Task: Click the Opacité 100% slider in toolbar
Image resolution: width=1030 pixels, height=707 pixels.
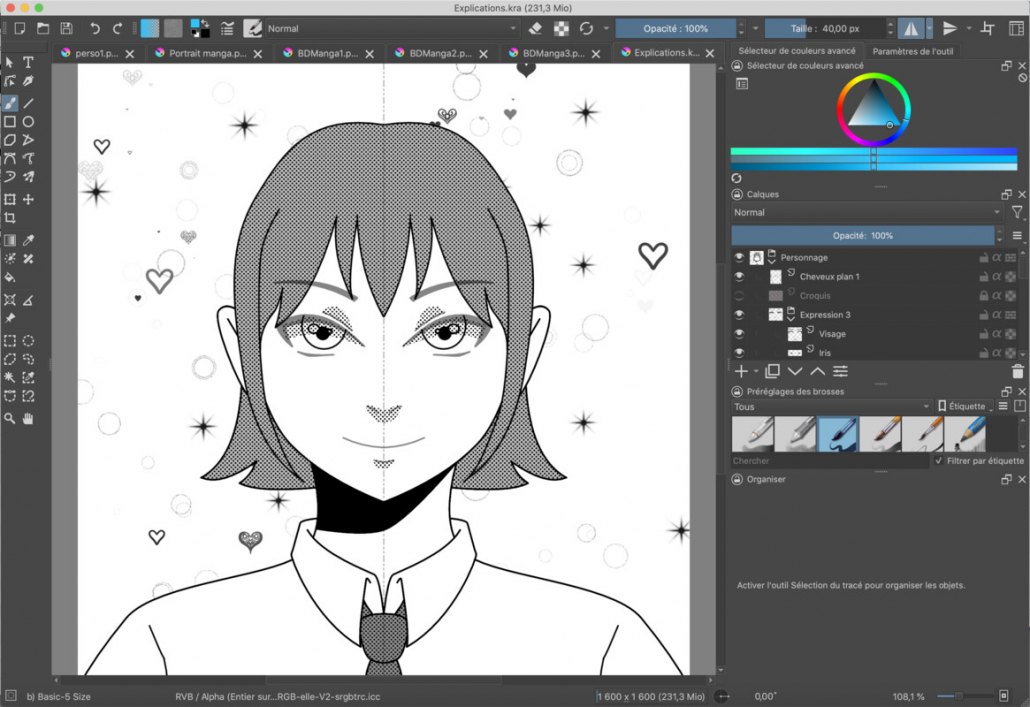Action: click(x=675, y=29)
